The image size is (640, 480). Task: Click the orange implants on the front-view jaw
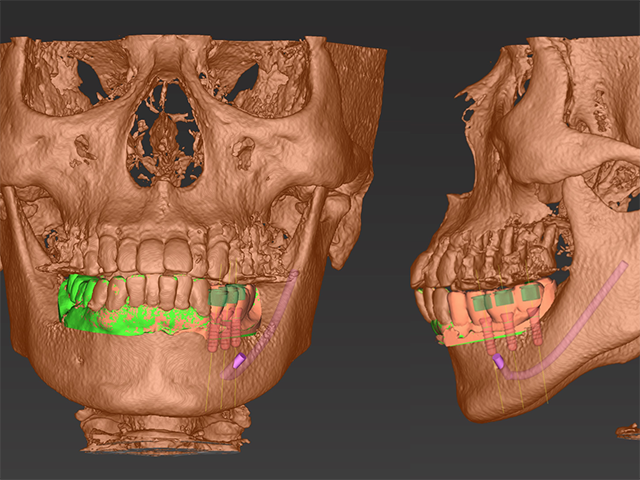click(224, 323)
